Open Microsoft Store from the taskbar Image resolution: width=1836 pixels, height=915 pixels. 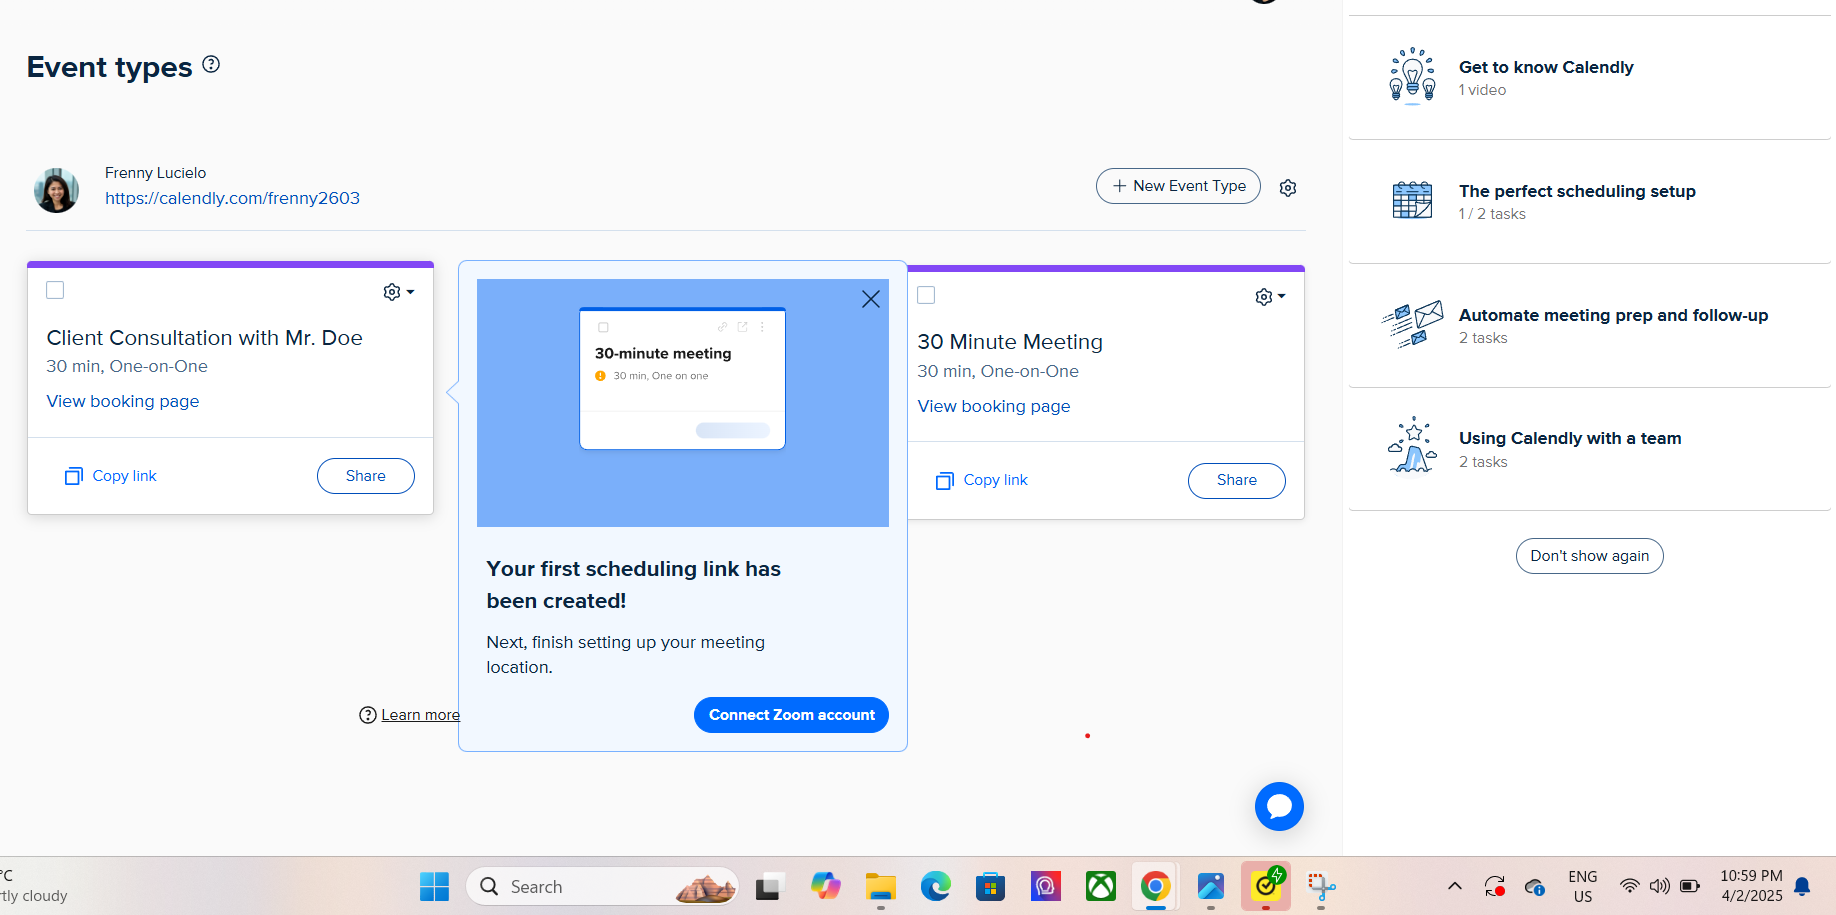tap(990, 887)
